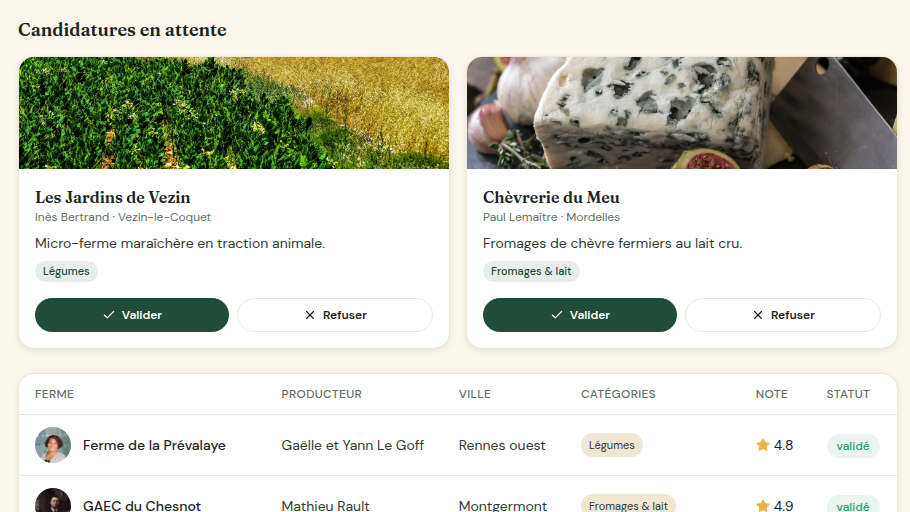The height and width of the screenshot is (512, 910).
Task: Click the Candidatures en attente heading
Action: point(122,30)
